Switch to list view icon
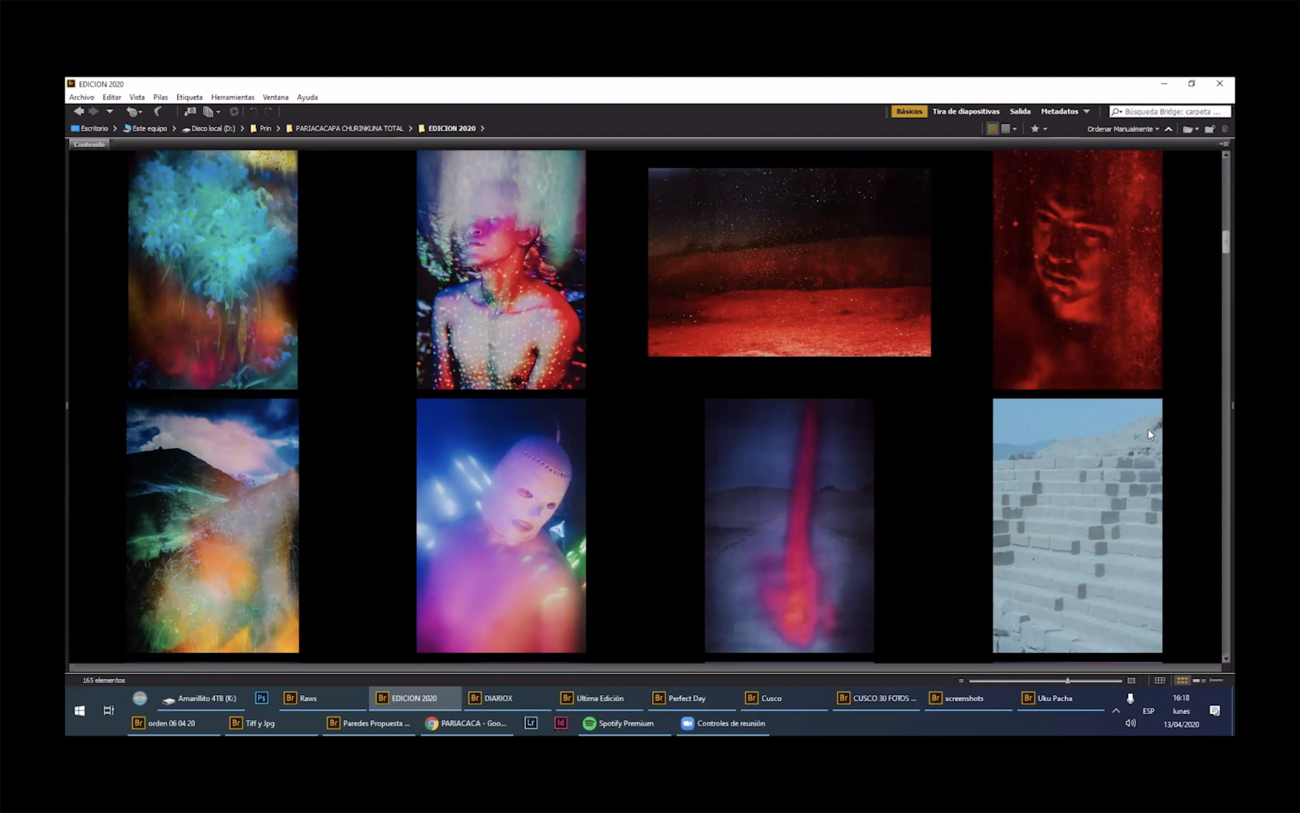1300x813 pixels. (1216, 680)
